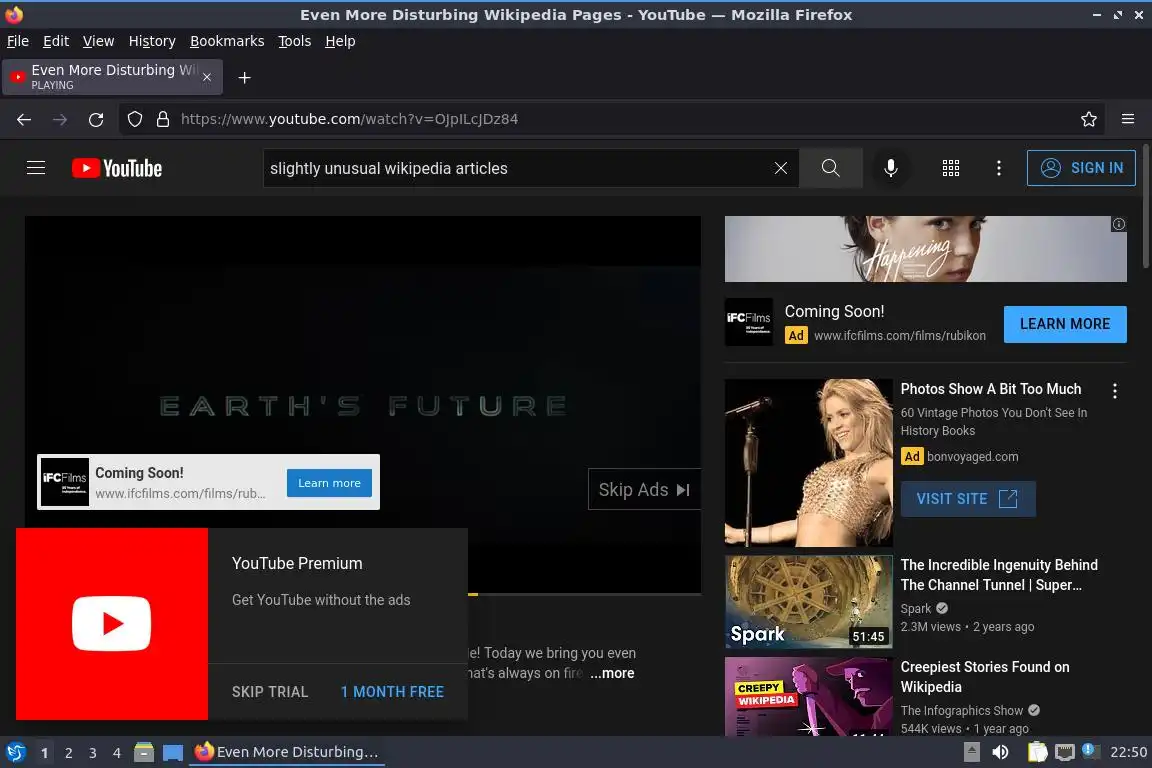Open Firefox application hamburger menu
Screen dimensions: 1152x768
click(1128, 119)
